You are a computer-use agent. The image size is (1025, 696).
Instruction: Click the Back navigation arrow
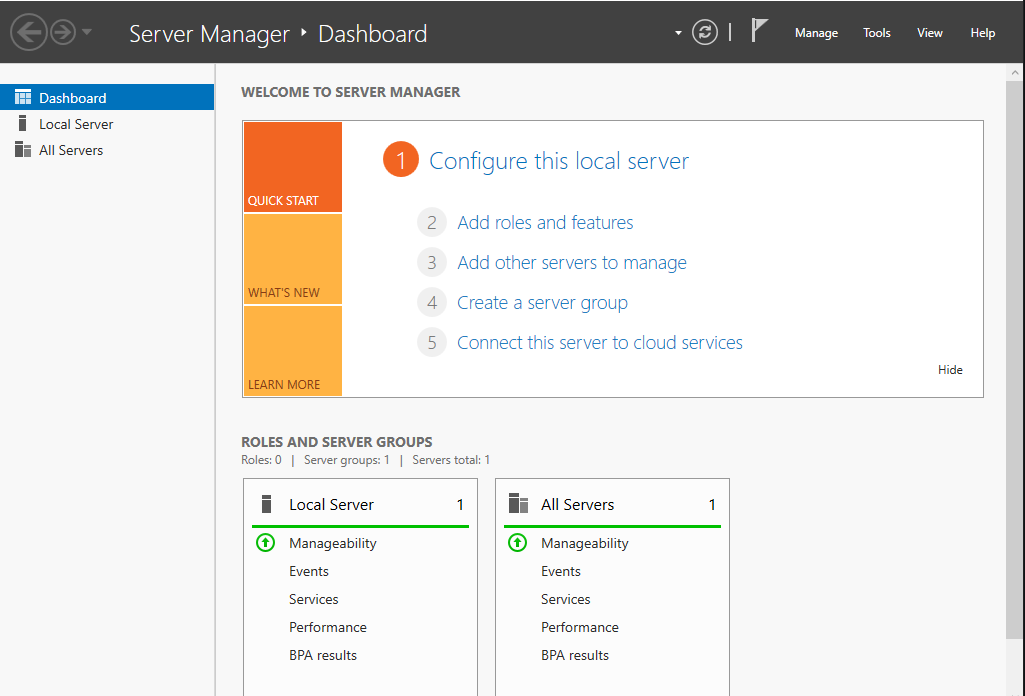[x=29, y=32]
